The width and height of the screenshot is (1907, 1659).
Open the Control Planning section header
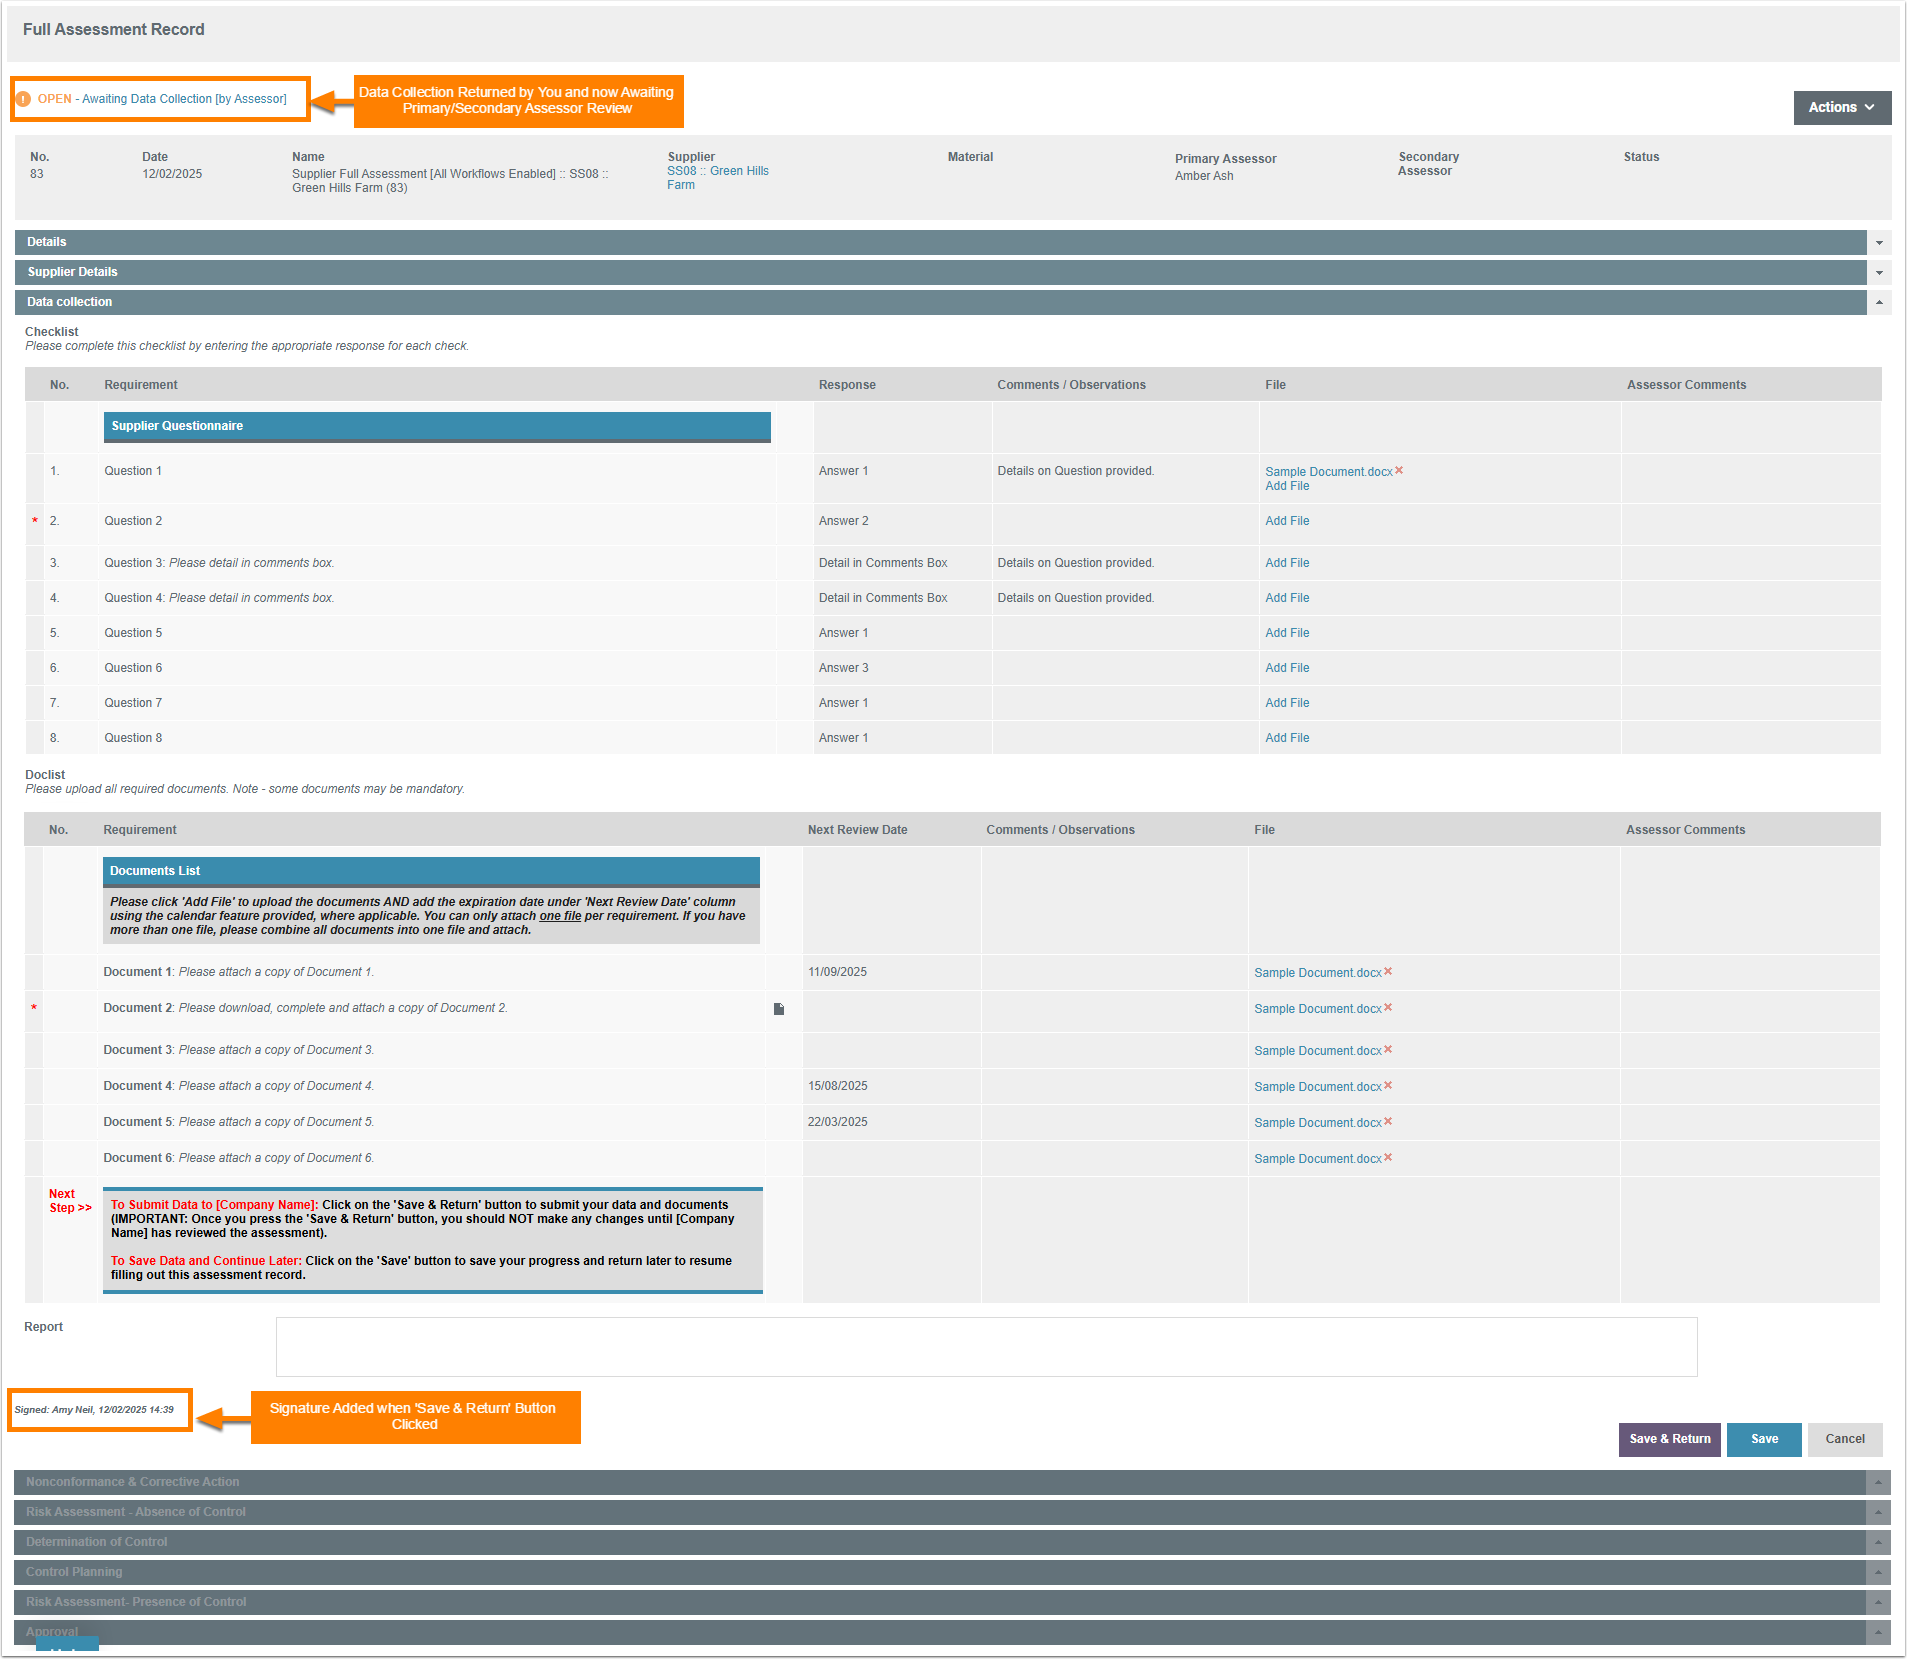coord(74,1572)
